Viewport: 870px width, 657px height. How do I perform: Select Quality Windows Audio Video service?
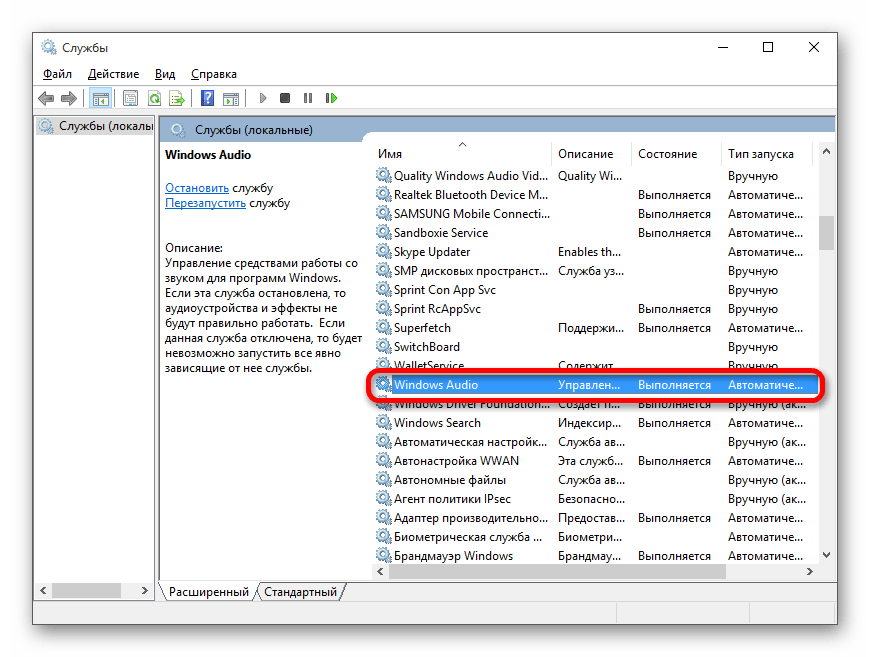coord(595,176)
